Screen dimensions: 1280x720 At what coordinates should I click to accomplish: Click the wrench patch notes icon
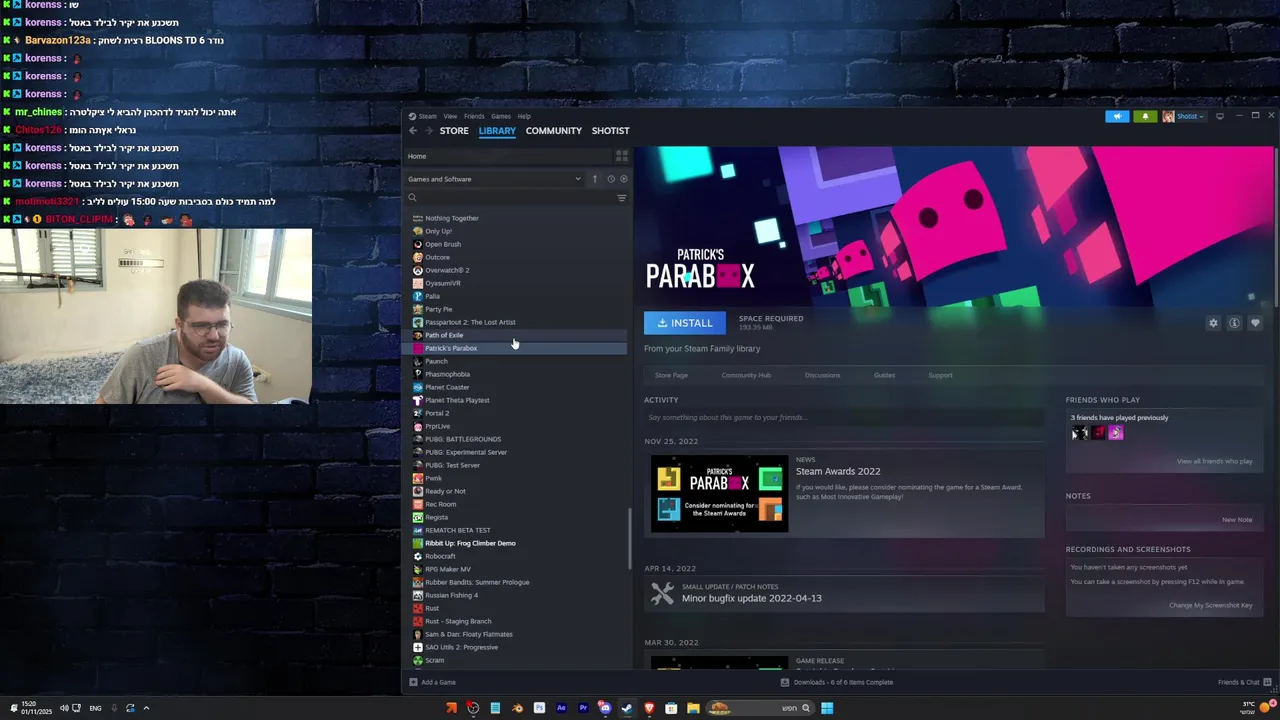pyautogui.click(x=662, y=594)
